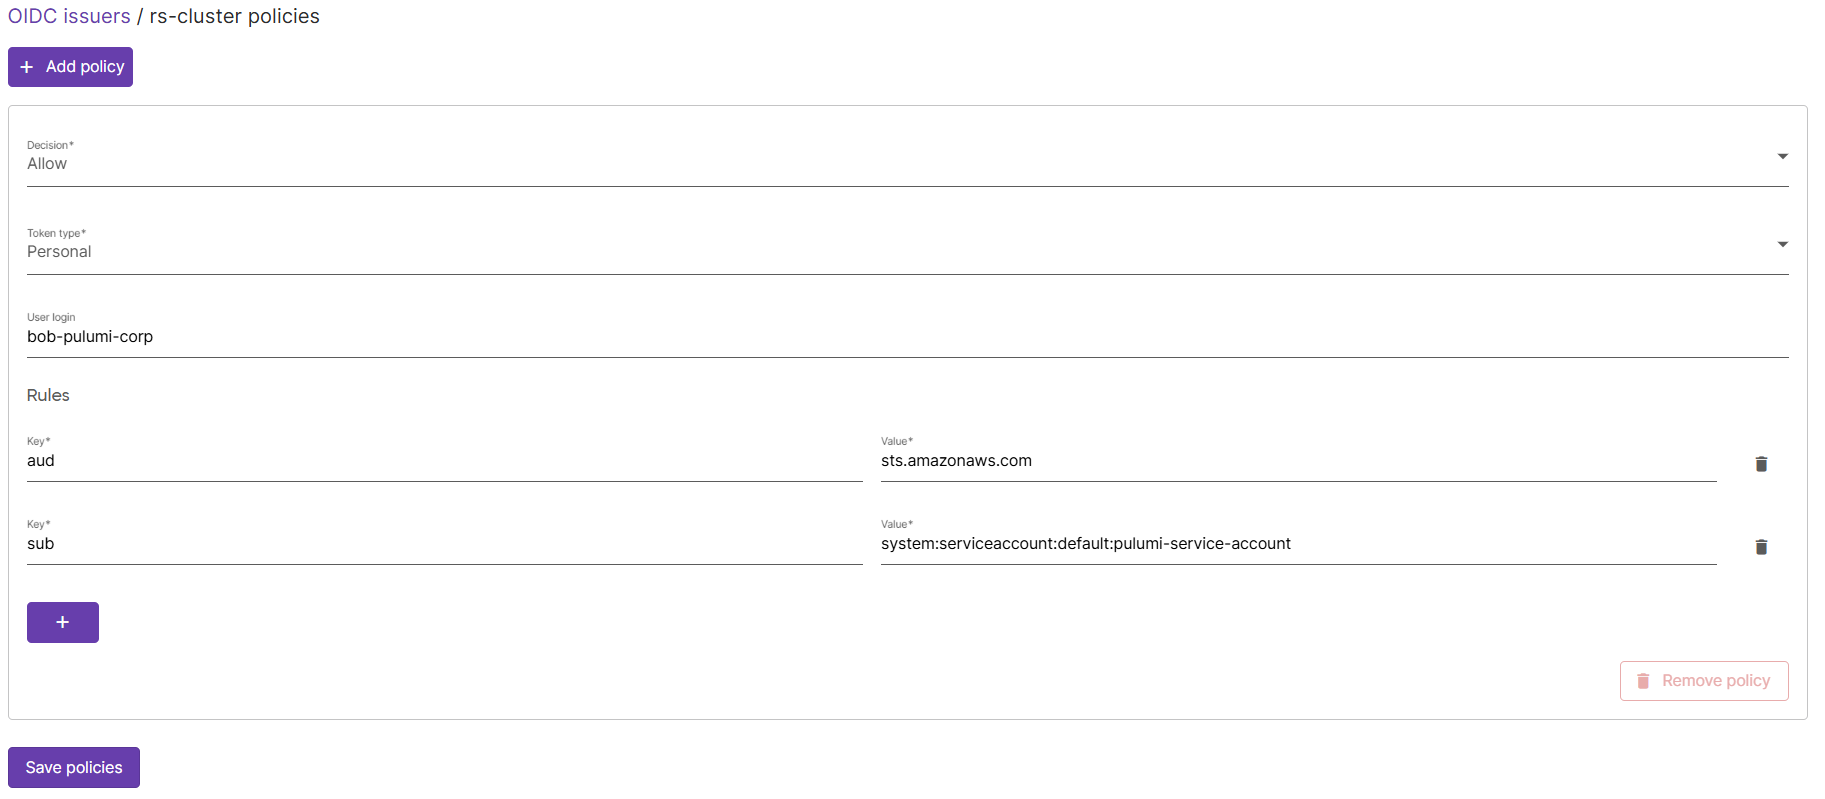Click the plus icon inside Add policy

27,66
